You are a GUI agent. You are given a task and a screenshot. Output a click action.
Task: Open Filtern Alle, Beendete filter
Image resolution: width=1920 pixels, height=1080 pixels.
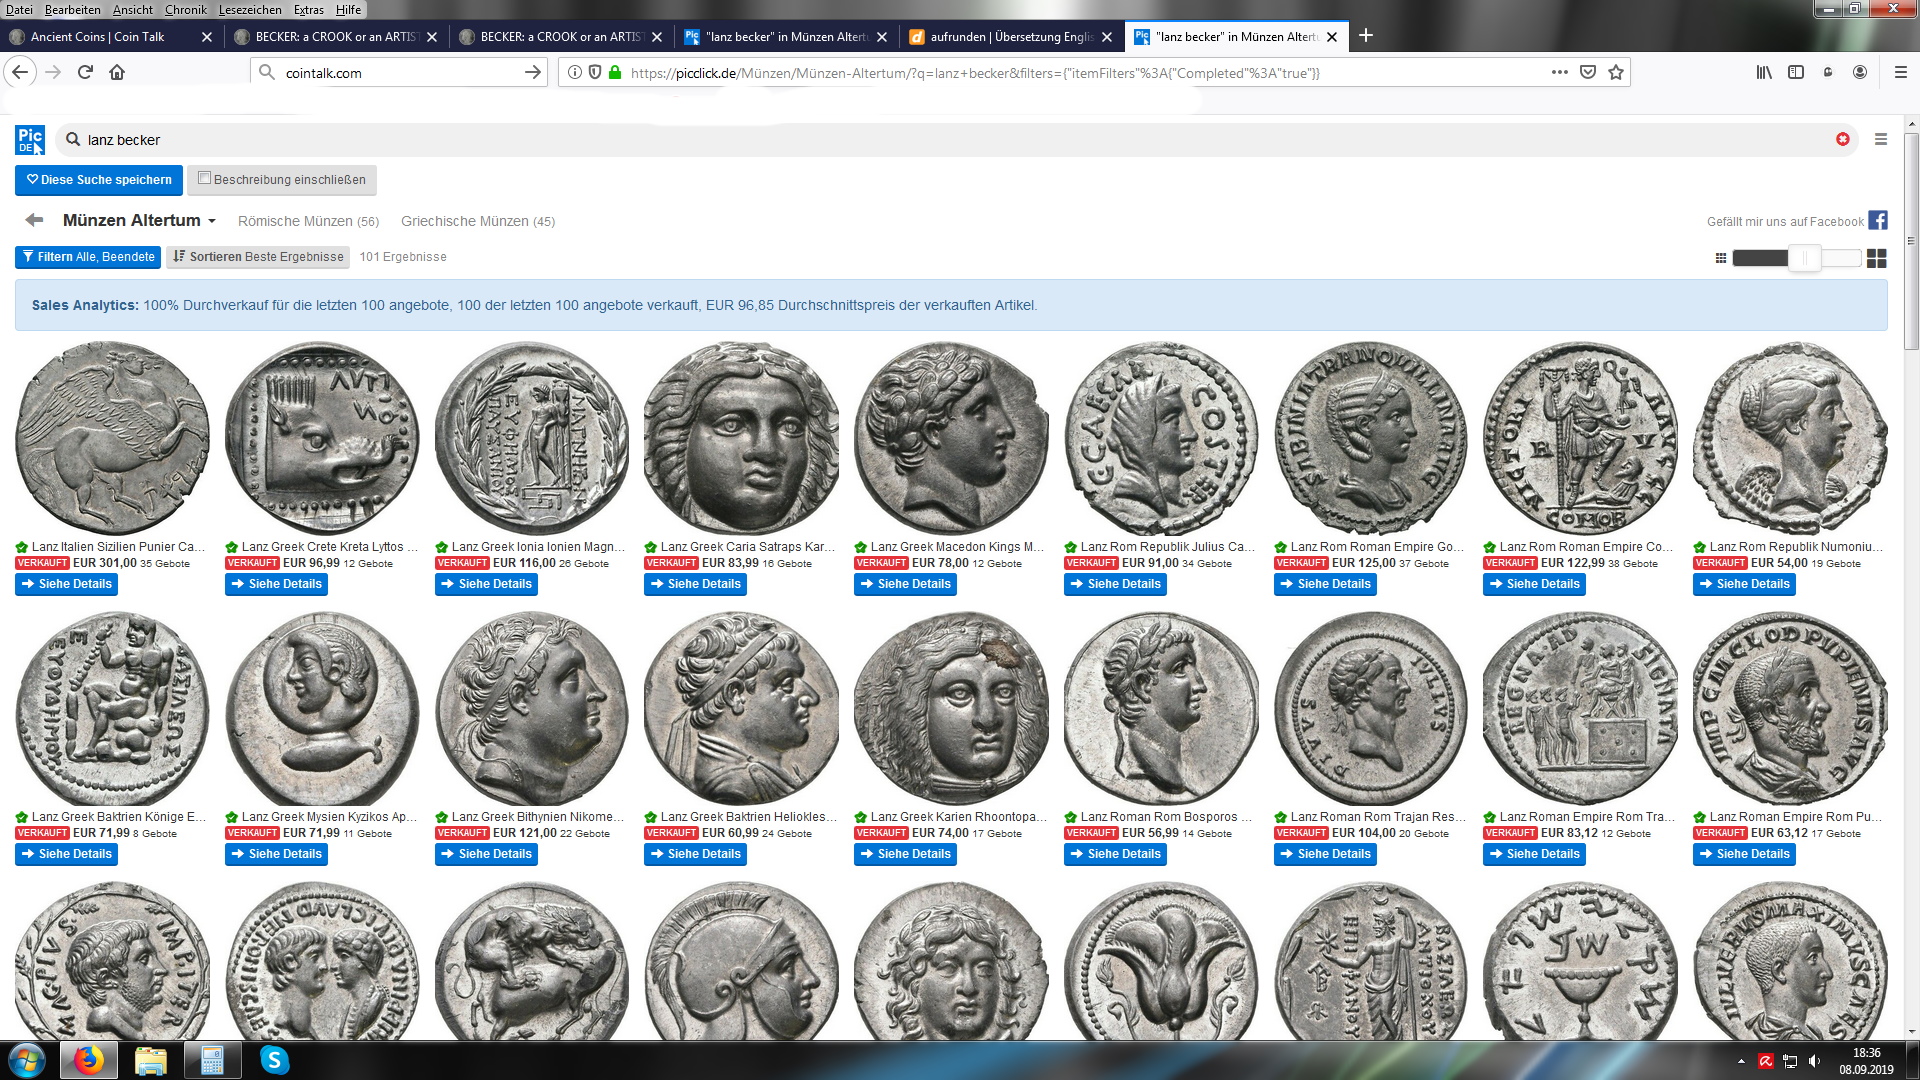pyautogui.click(x=88, y=257)
